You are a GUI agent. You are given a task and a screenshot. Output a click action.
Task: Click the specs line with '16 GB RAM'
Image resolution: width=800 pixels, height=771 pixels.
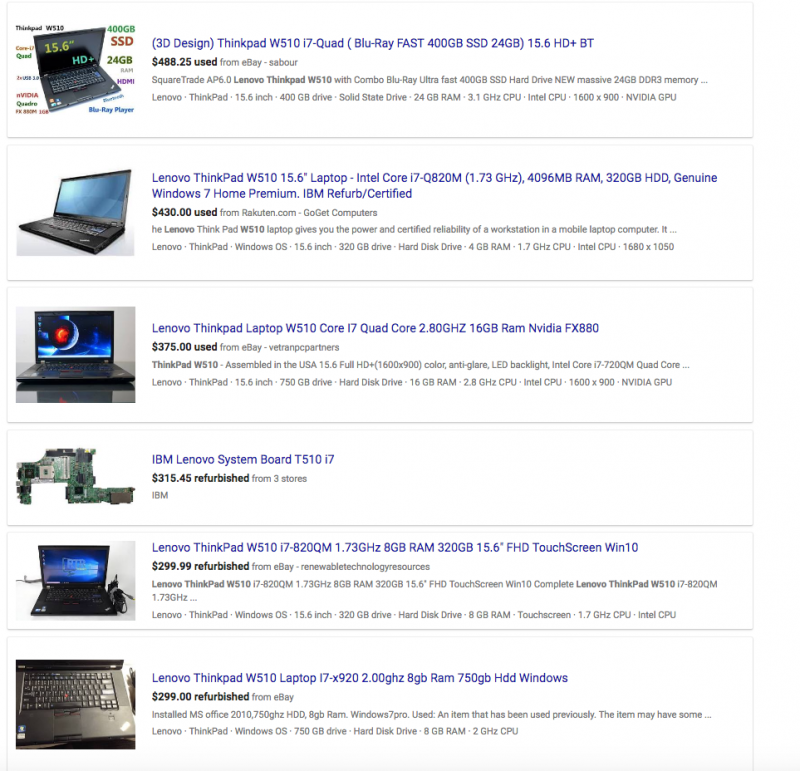pos(412,382)
